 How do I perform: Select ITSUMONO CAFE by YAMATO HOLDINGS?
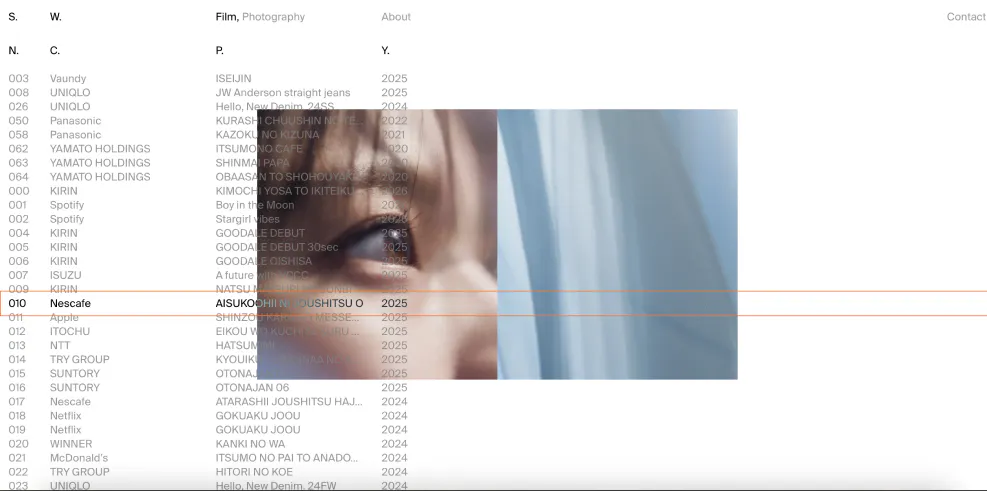[208, 149]
